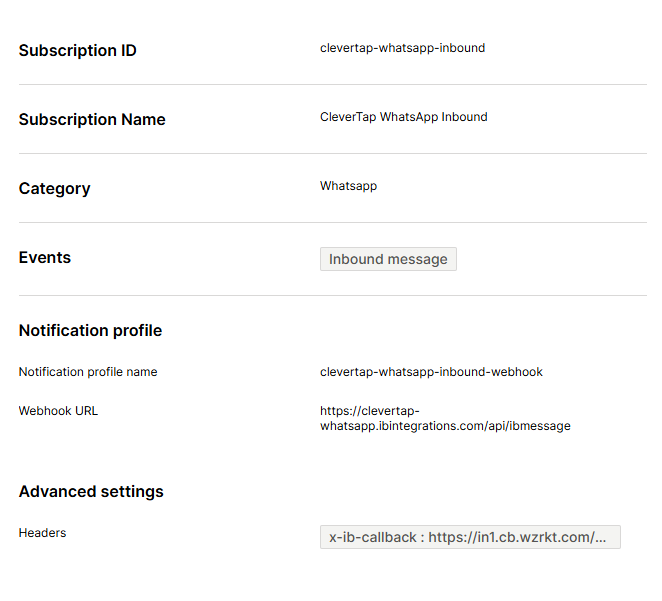Click the Subscription Name label
662x601 pixels.
(x=92, y=120)
